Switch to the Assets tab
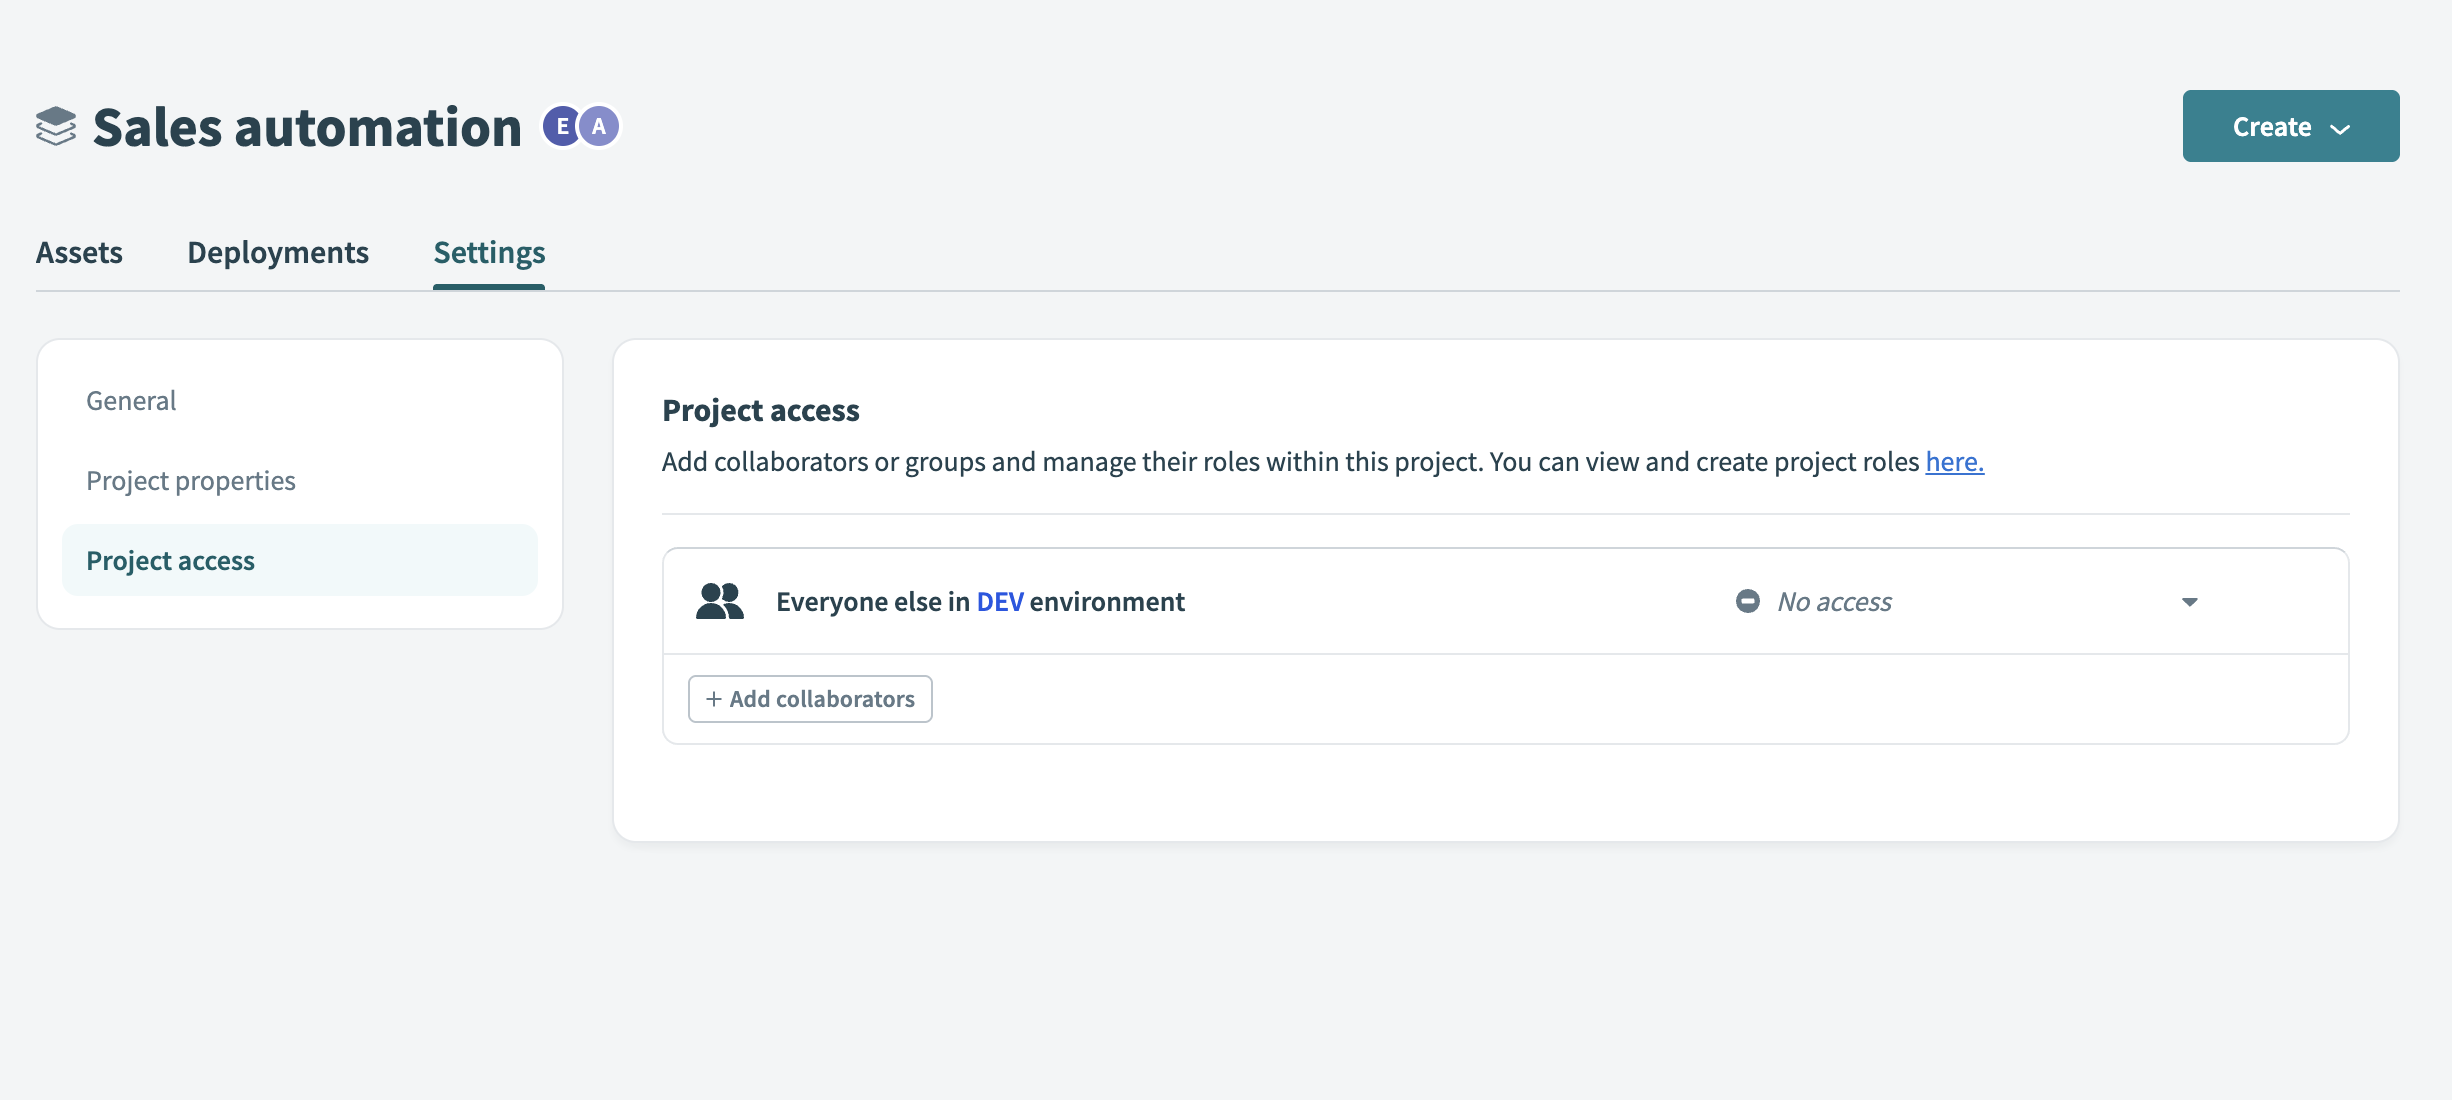 click(79, 253)
